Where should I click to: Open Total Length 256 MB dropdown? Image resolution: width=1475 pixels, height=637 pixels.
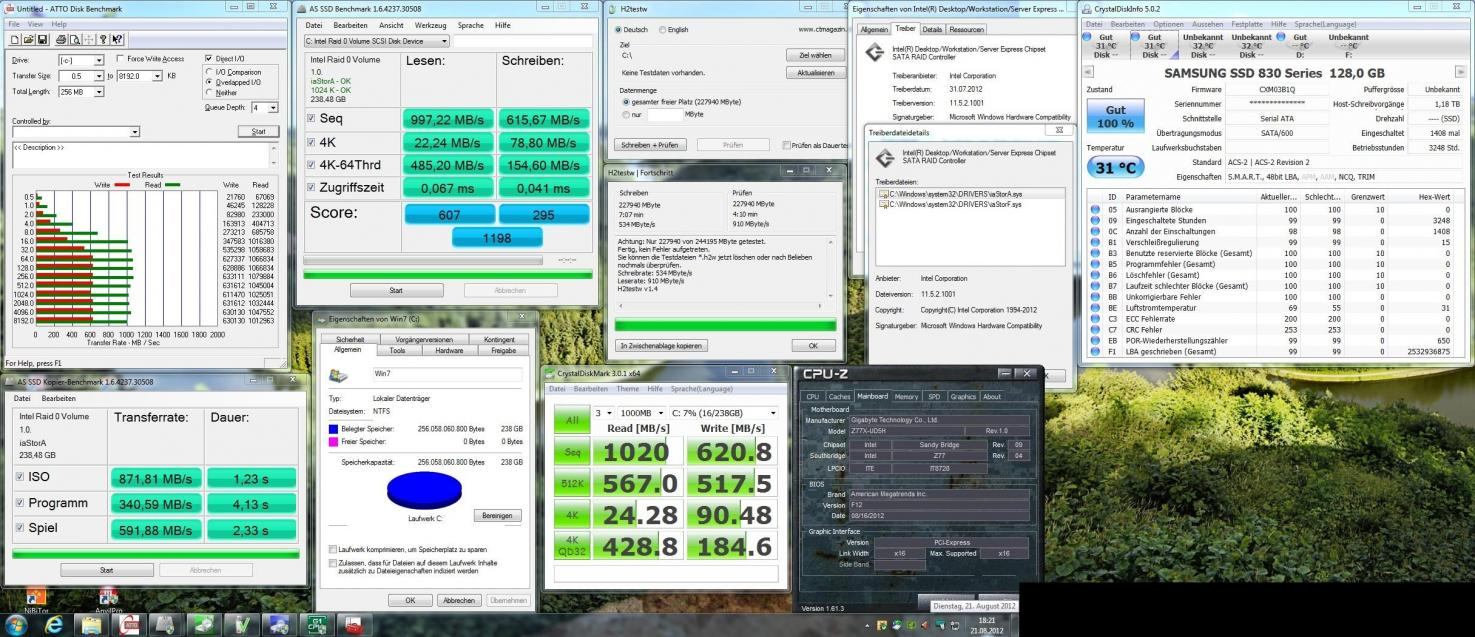pos(99,92)
